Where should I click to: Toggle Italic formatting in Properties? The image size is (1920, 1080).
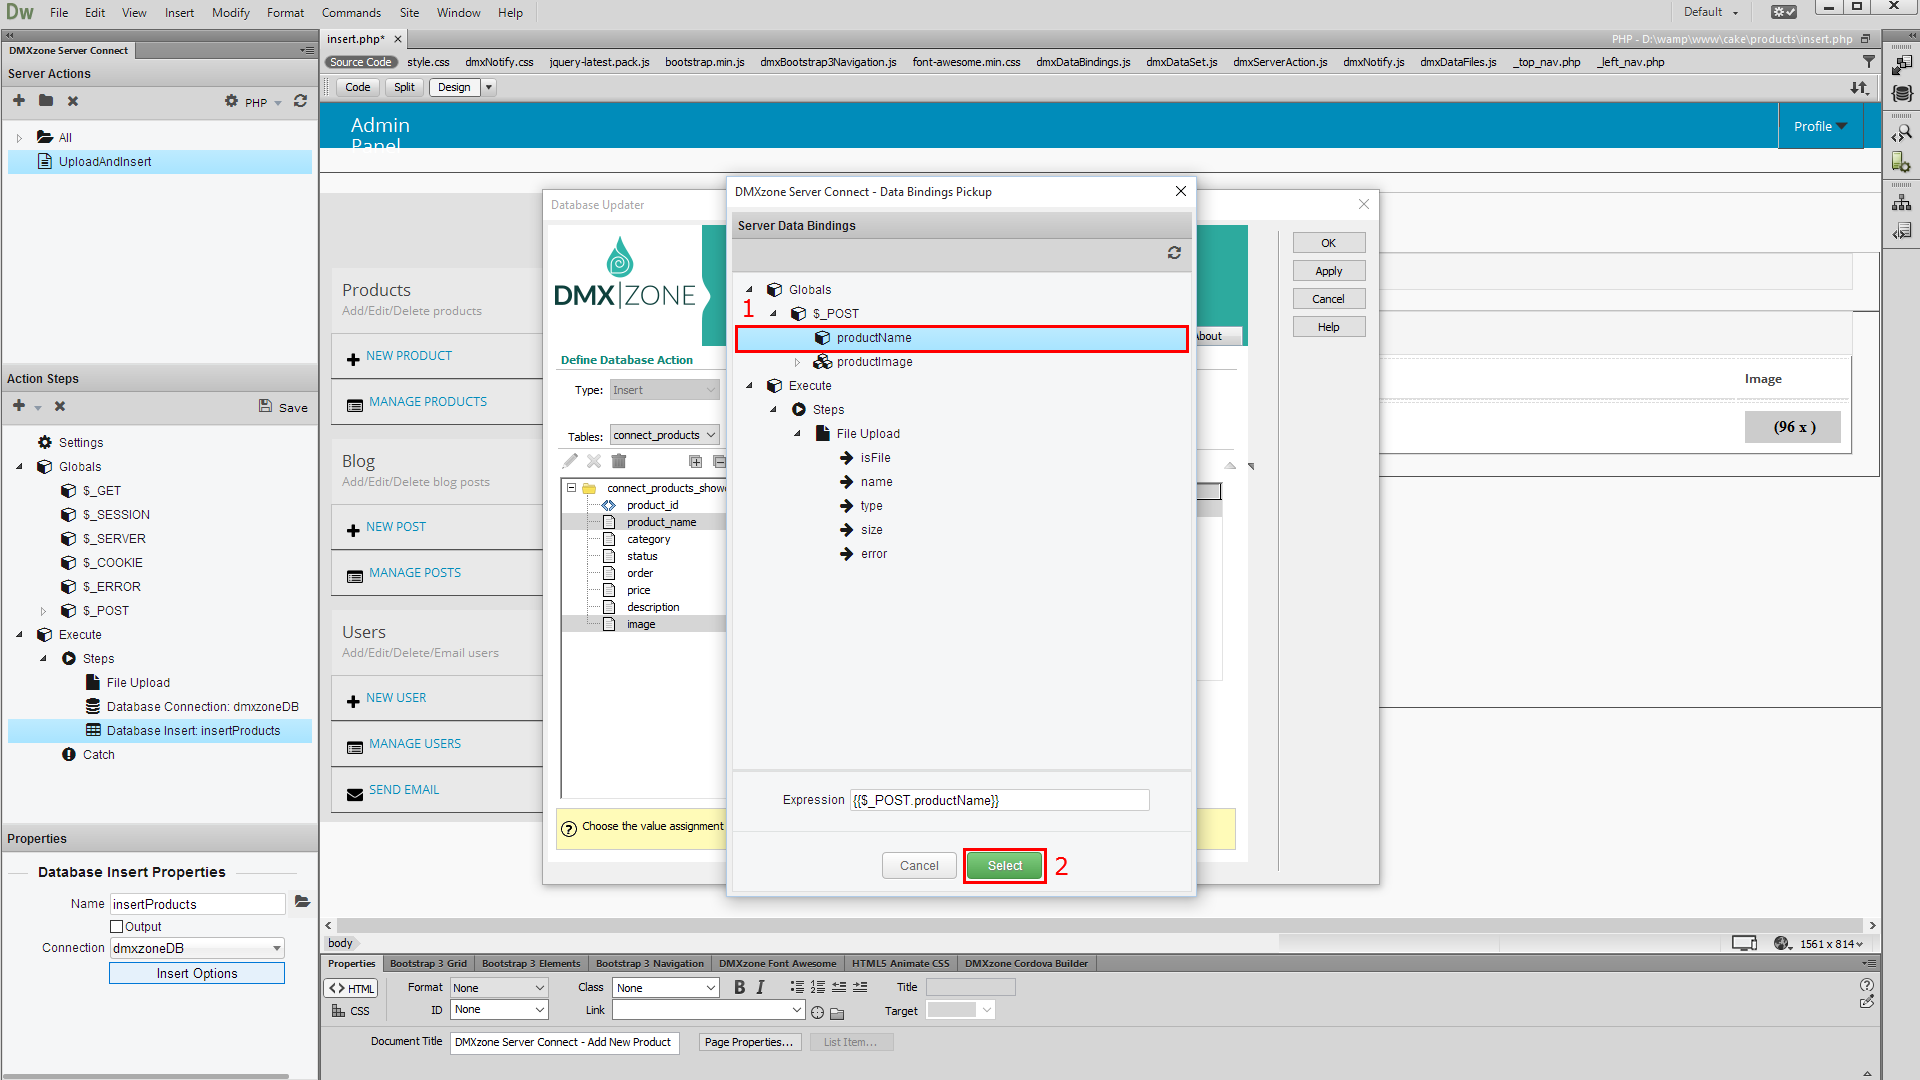760,987
